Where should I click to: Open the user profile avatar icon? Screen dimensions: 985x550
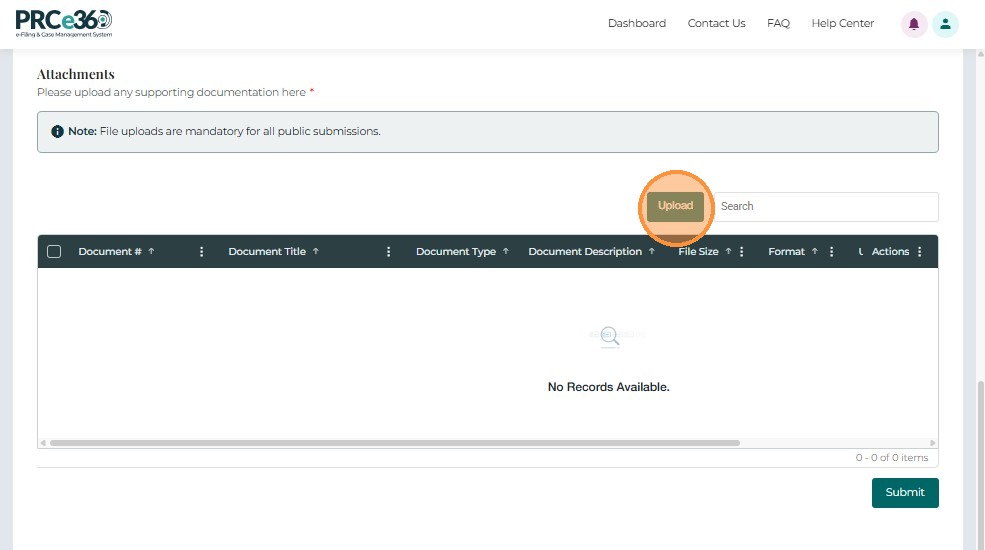tap(945, 24)
